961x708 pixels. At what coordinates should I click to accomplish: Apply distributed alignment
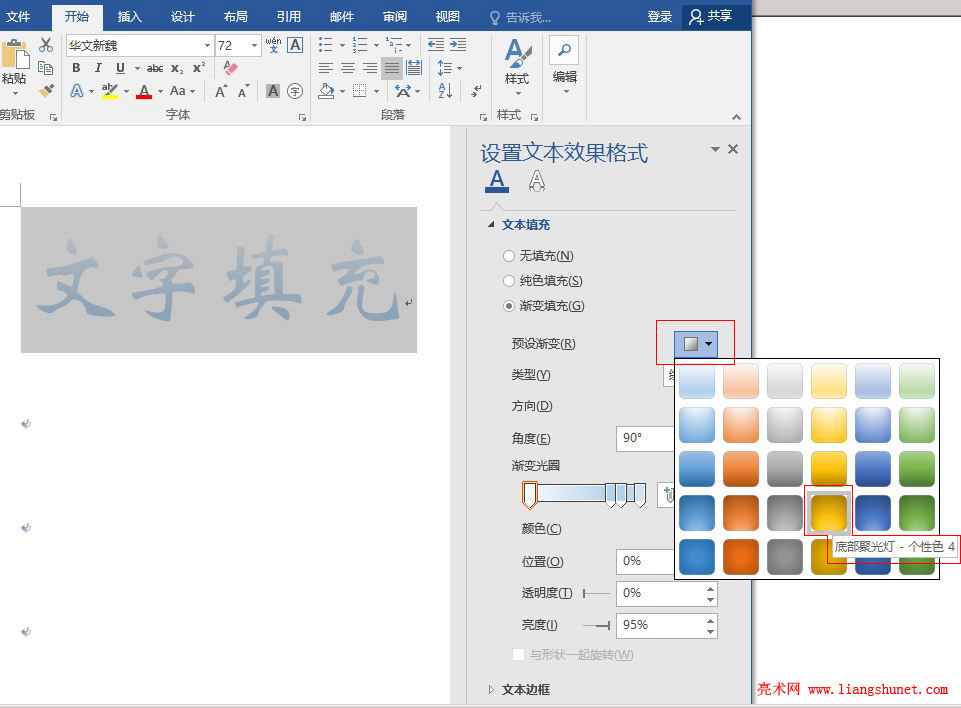414,68
